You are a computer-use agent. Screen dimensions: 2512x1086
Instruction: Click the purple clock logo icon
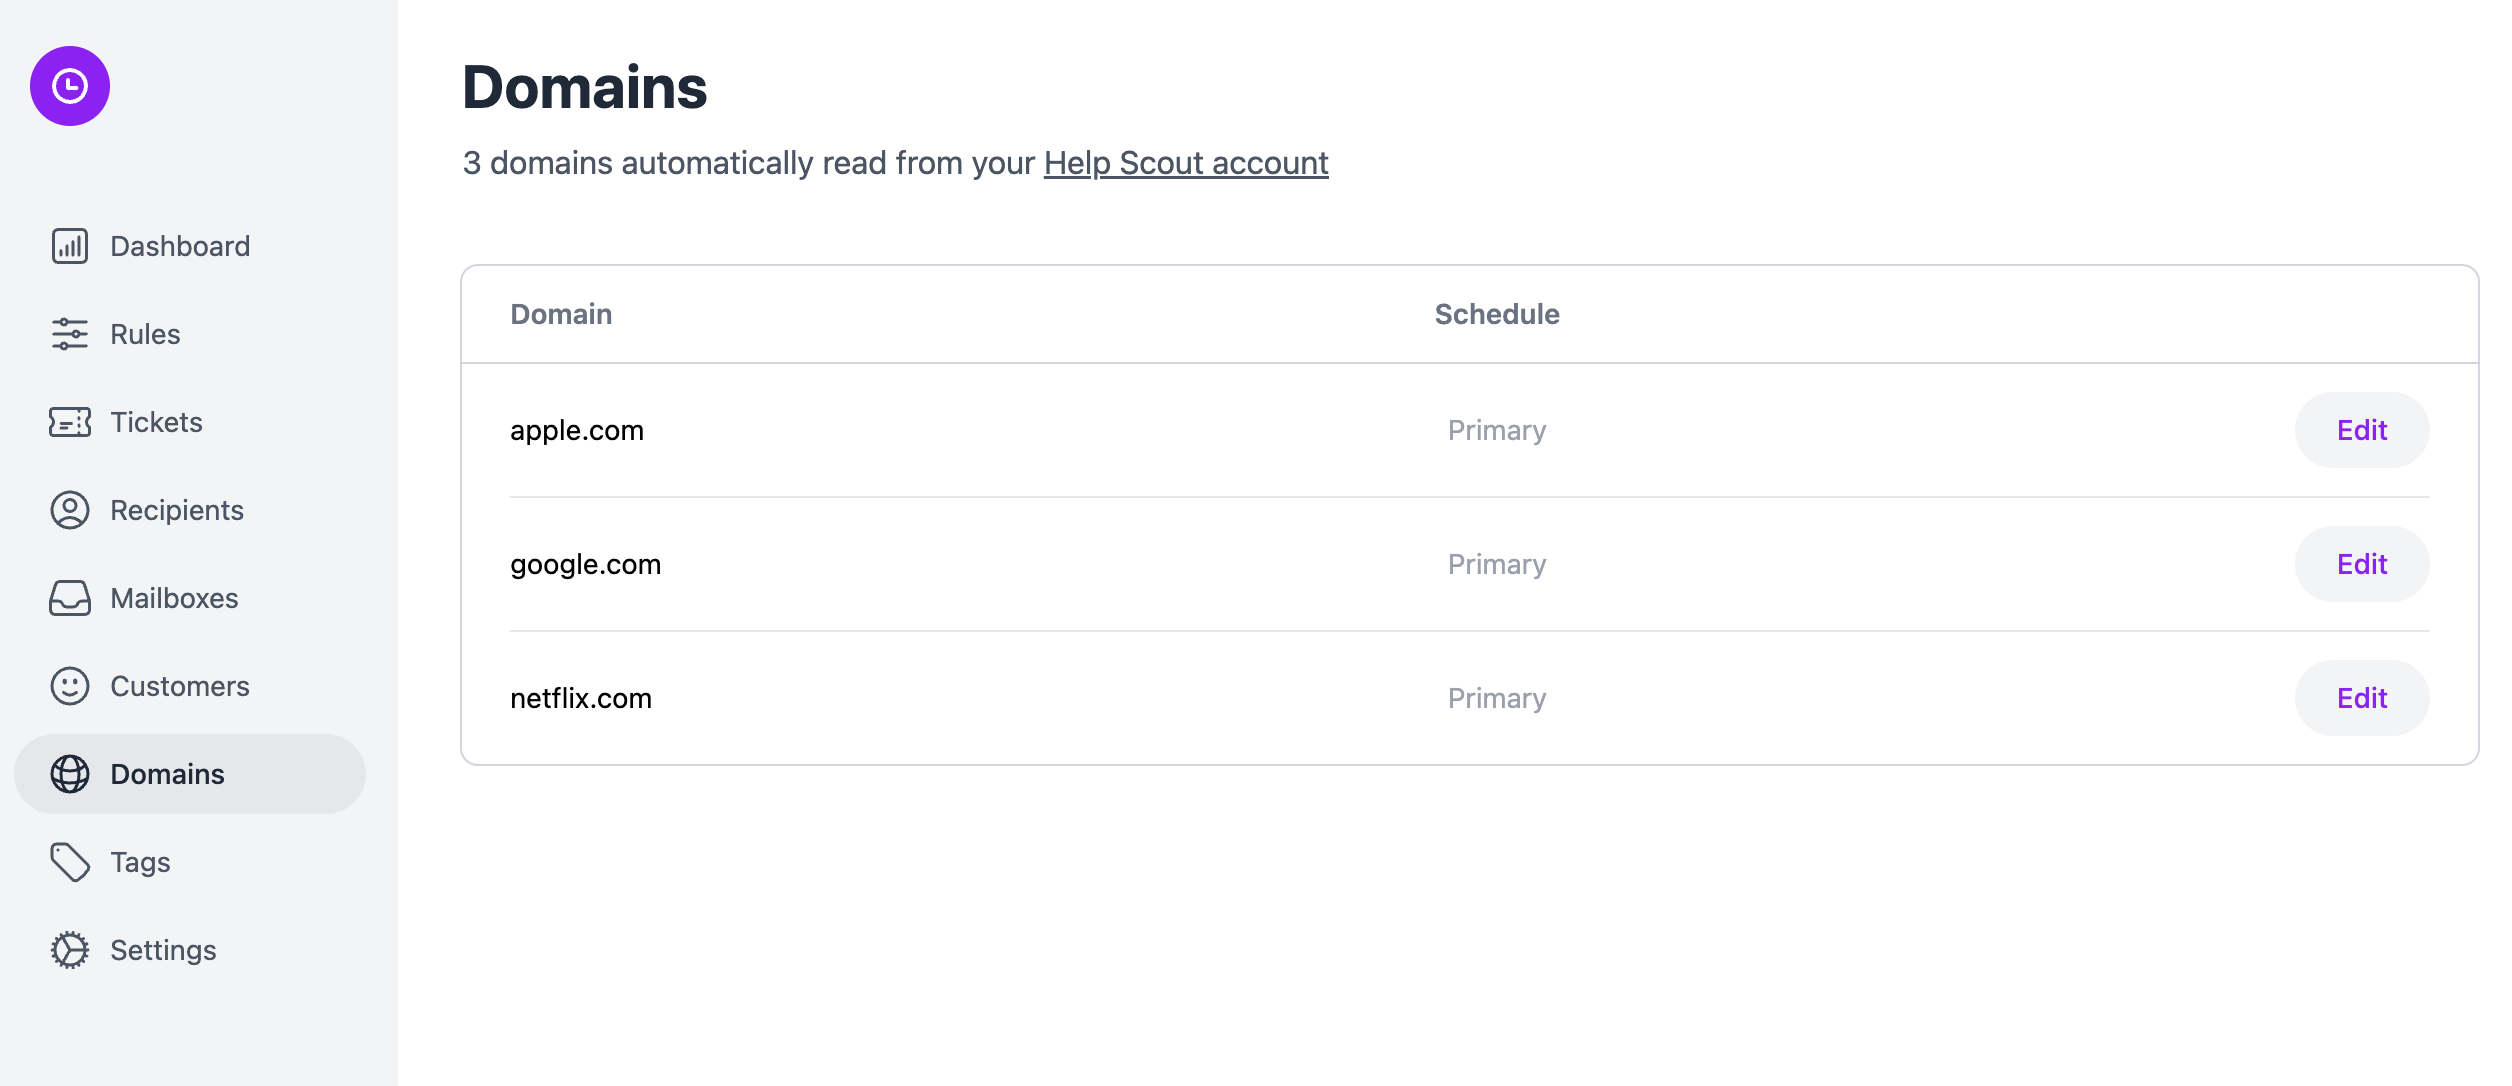[x=70, y=86]
